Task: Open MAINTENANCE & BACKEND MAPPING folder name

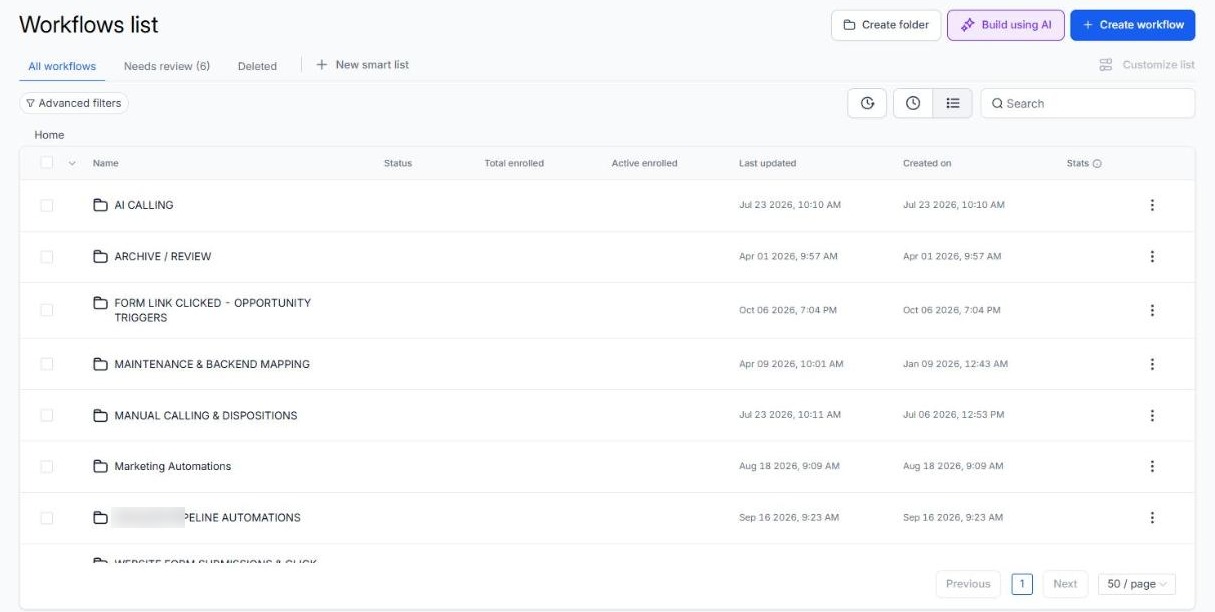Action: coord(212,364)
